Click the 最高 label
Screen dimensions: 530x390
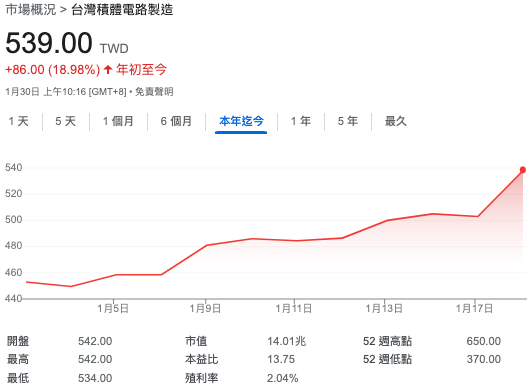coord(18,359)
